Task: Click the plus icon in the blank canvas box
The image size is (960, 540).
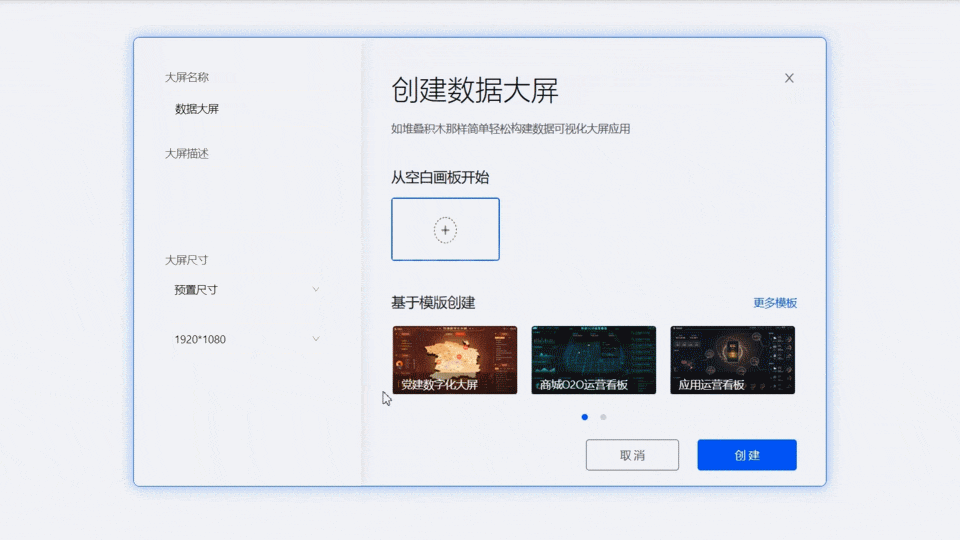Action: pyautogui.click(x=445, y=230)
